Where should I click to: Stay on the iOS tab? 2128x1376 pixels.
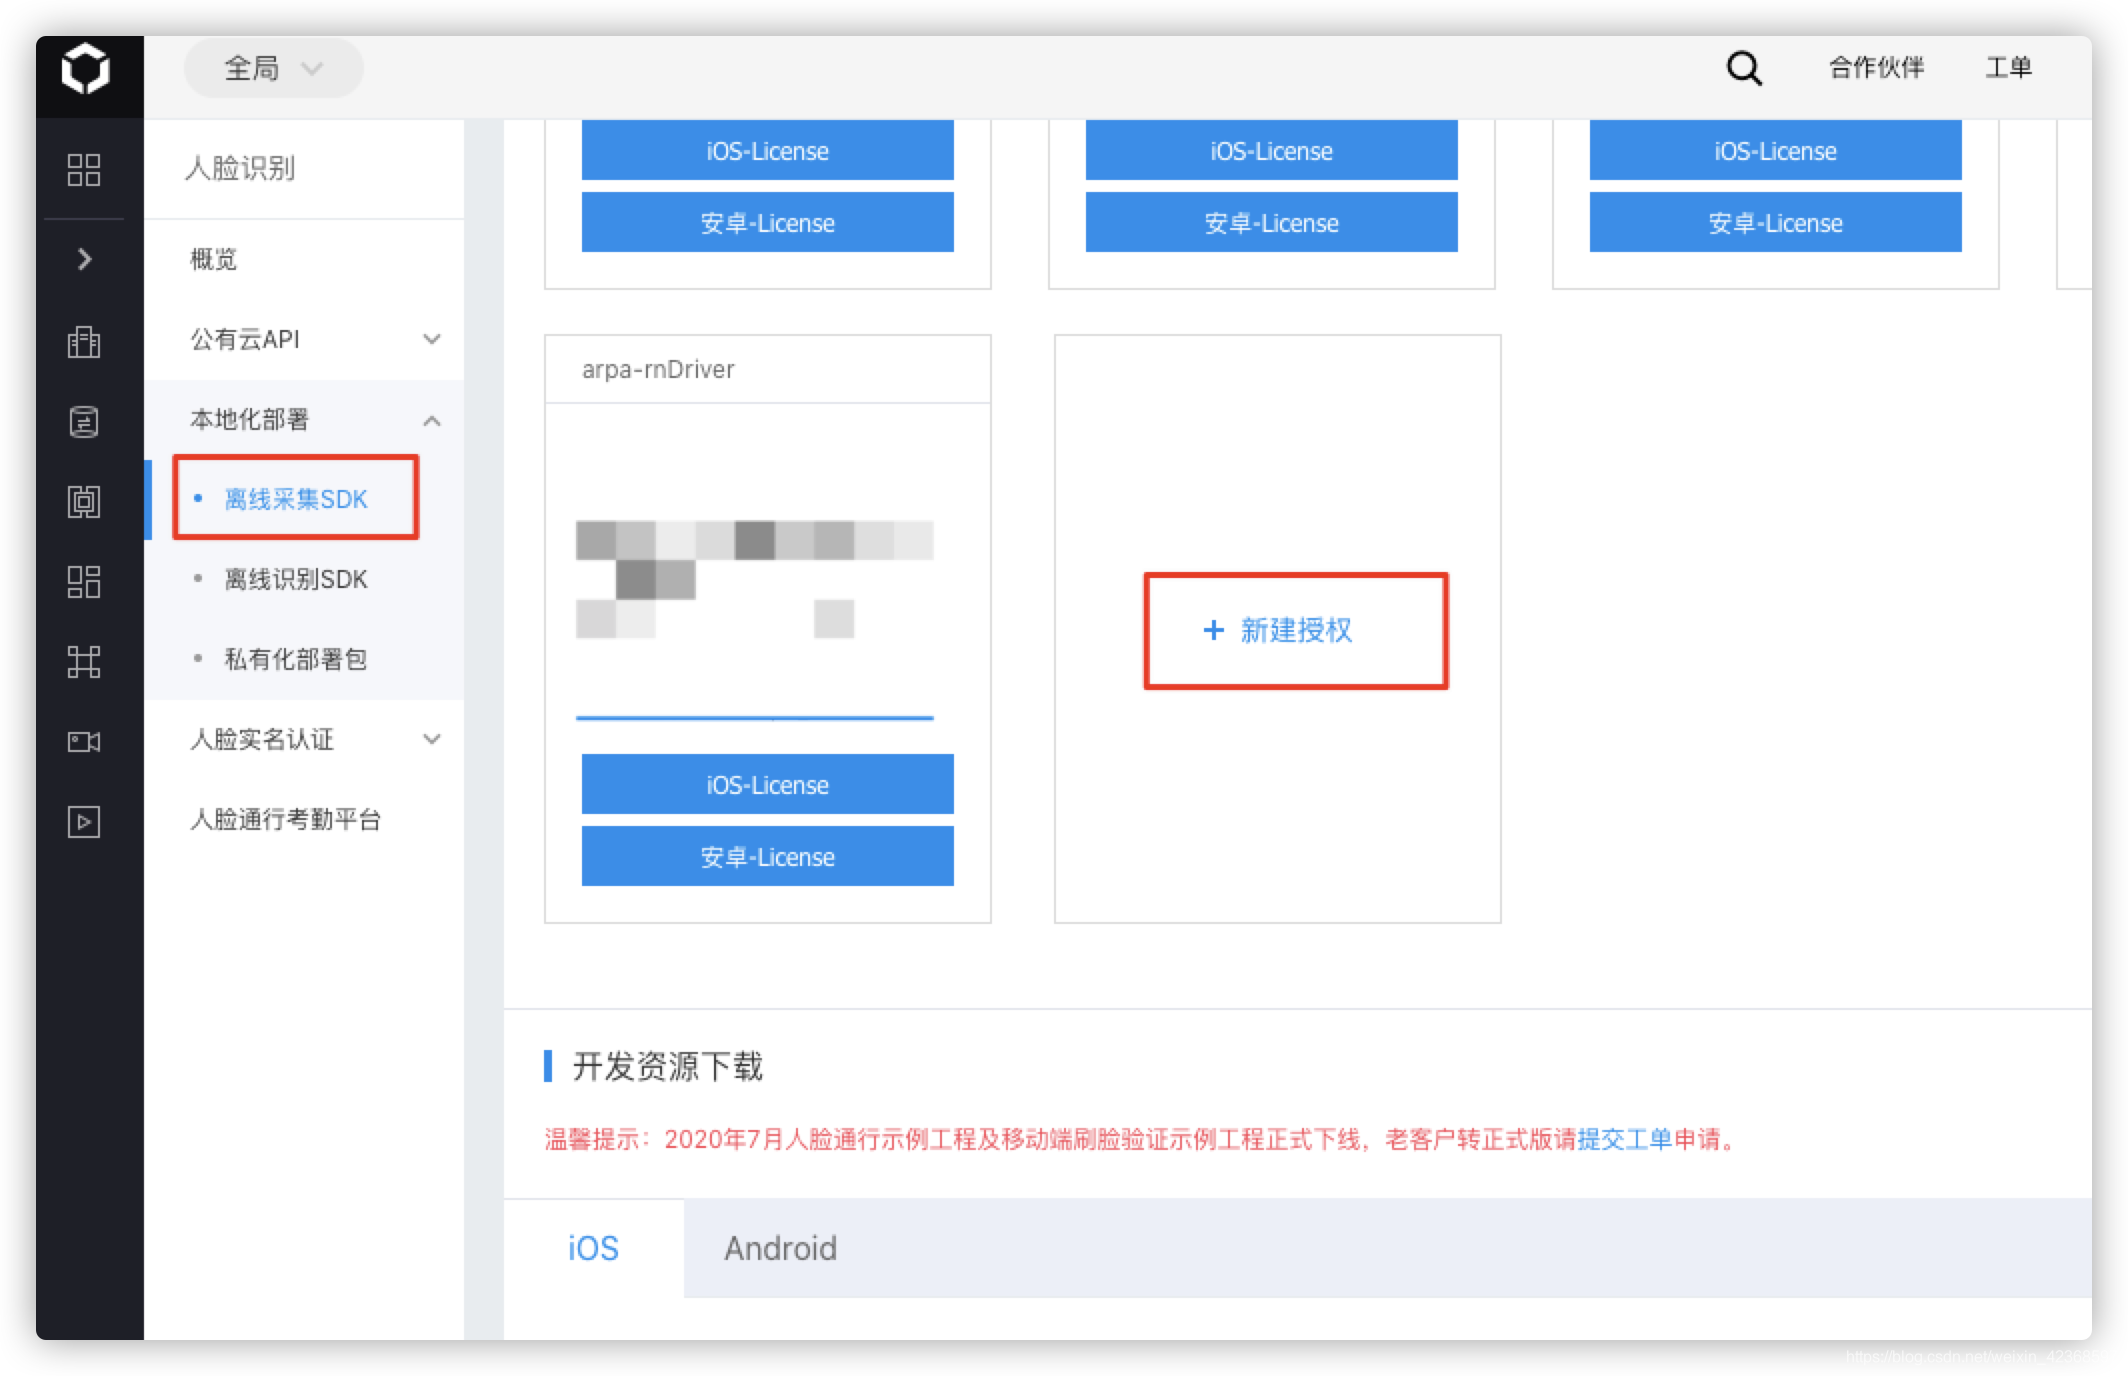coord(593,1248)
